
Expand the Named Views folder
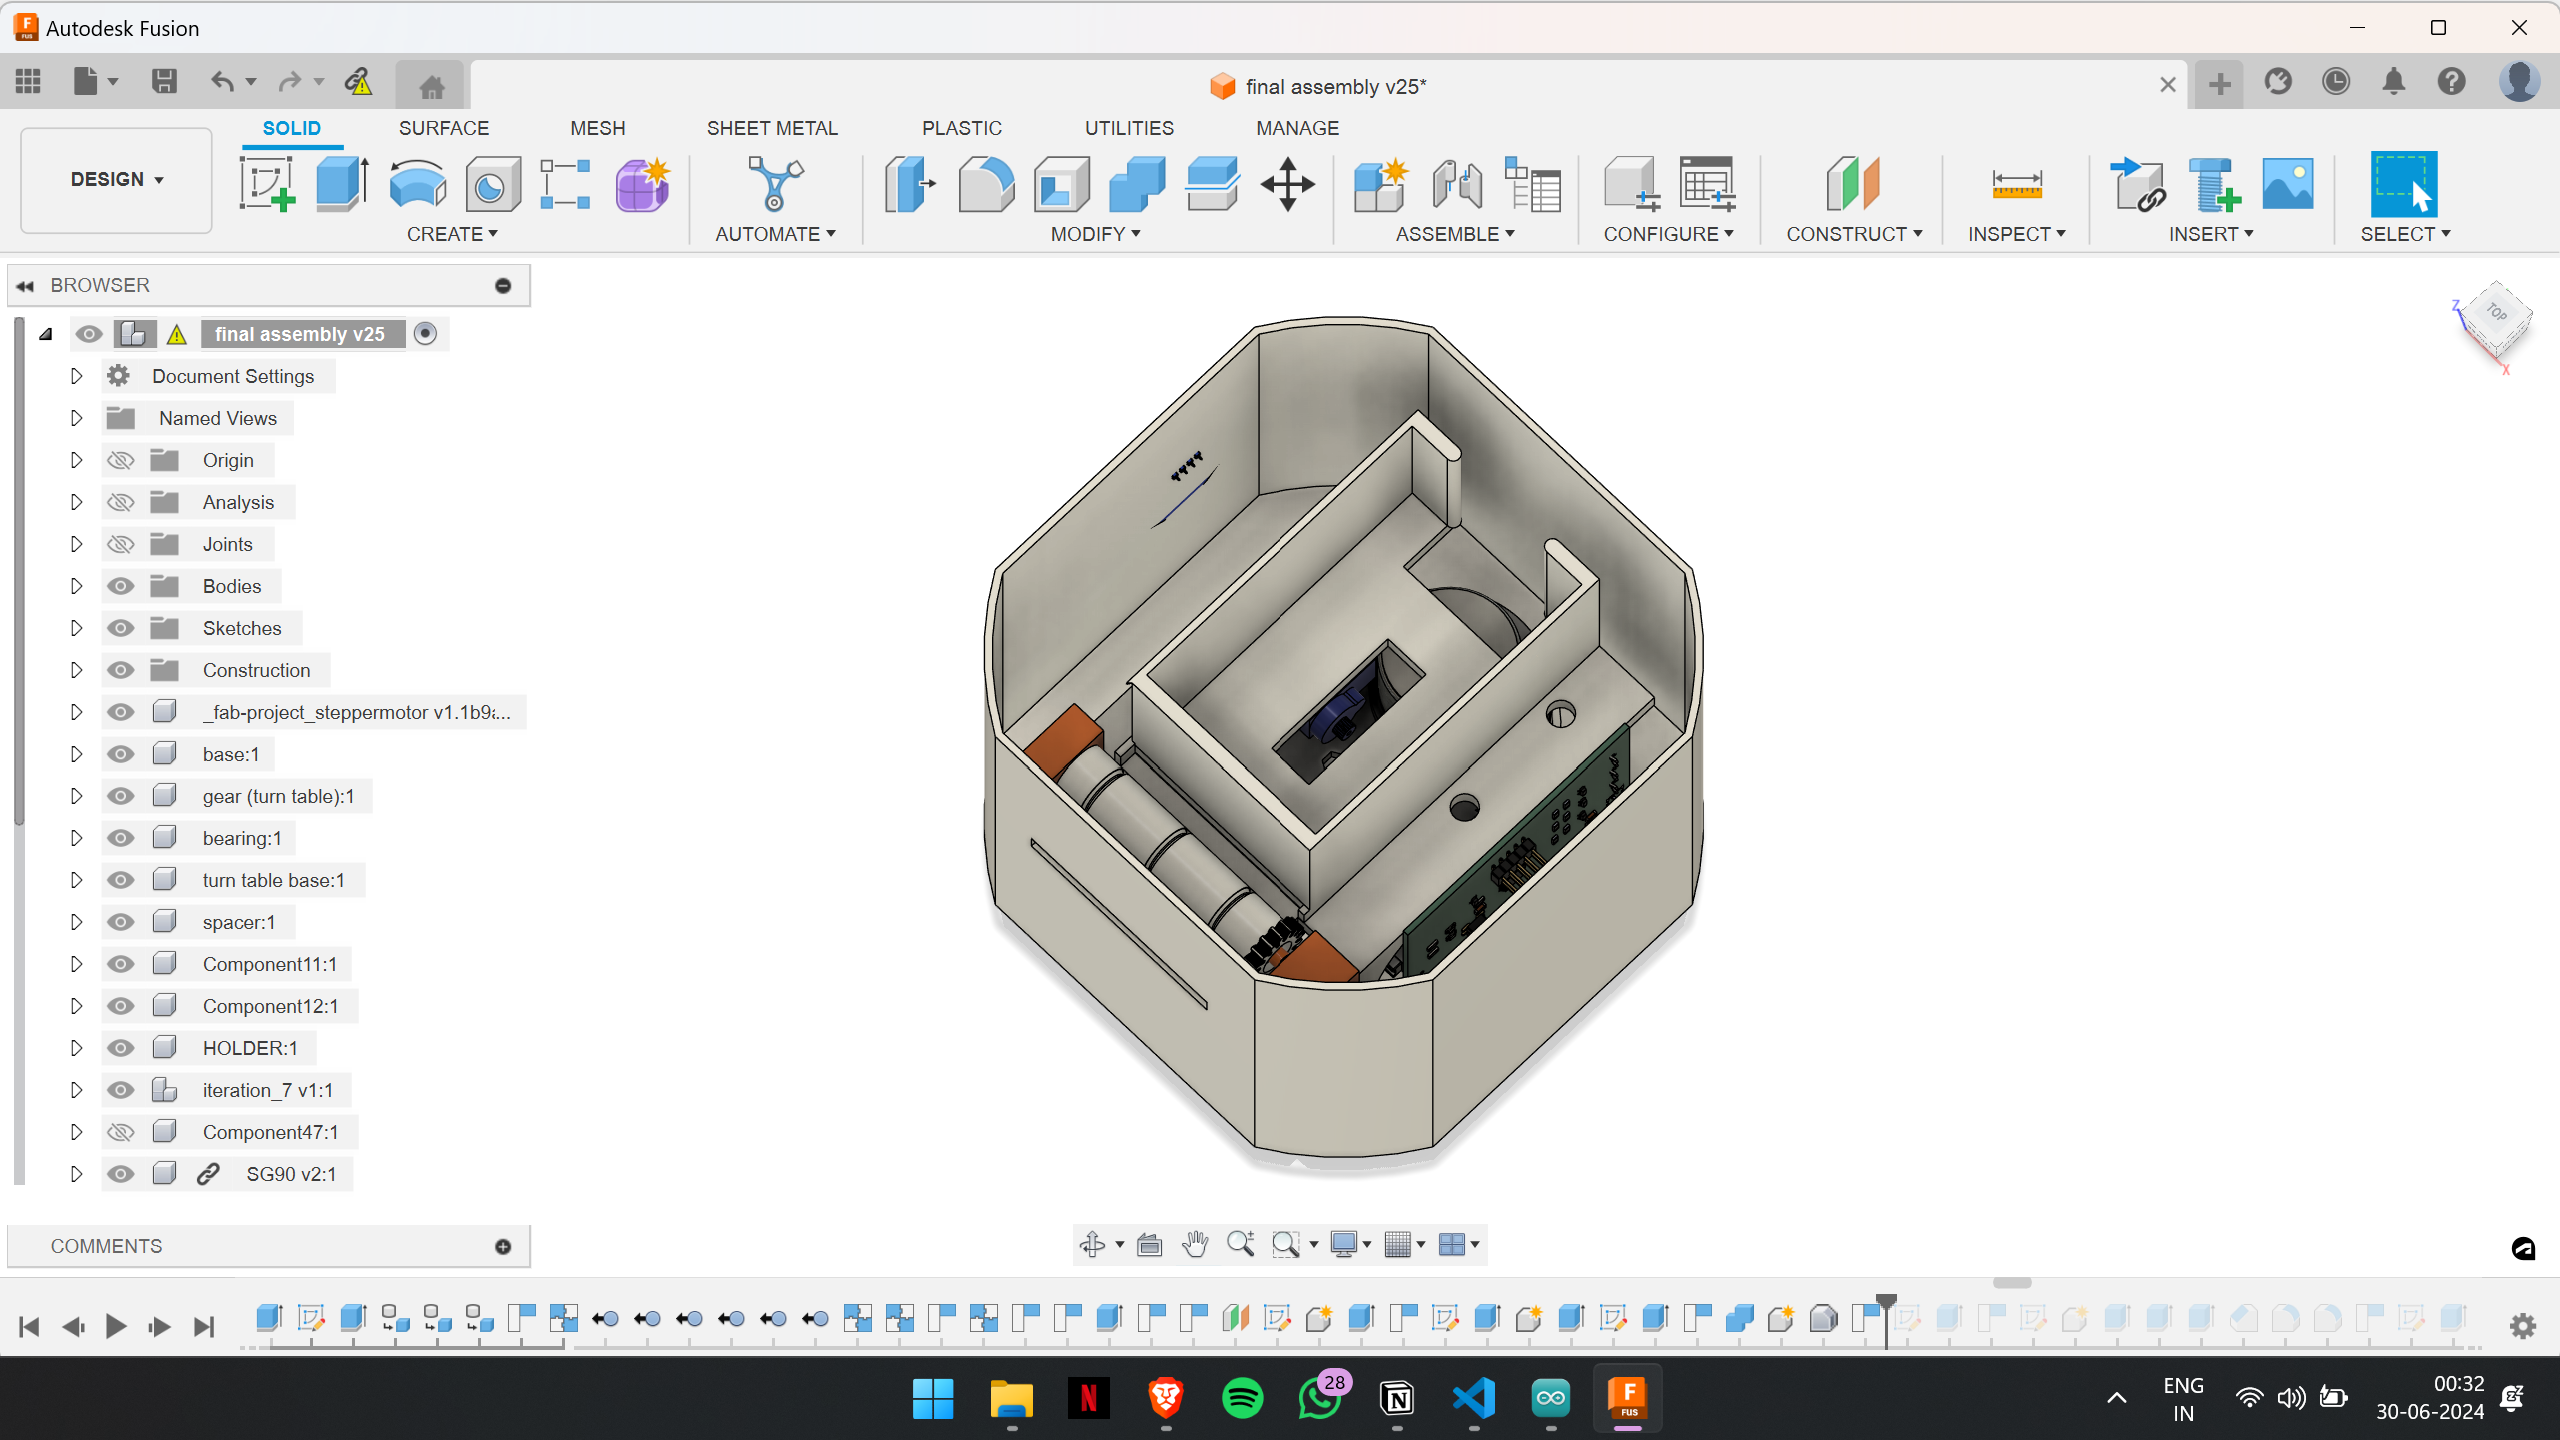pos(76,418)
